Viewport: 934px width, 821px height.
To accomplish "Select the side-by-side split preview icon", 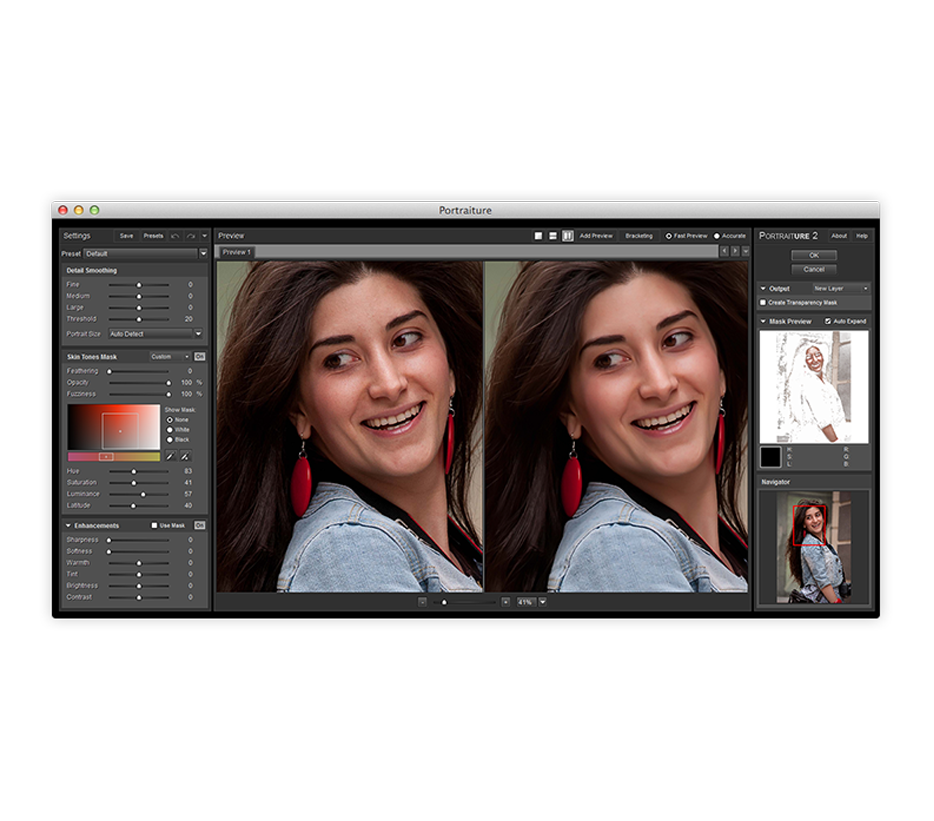I will 567,236.
